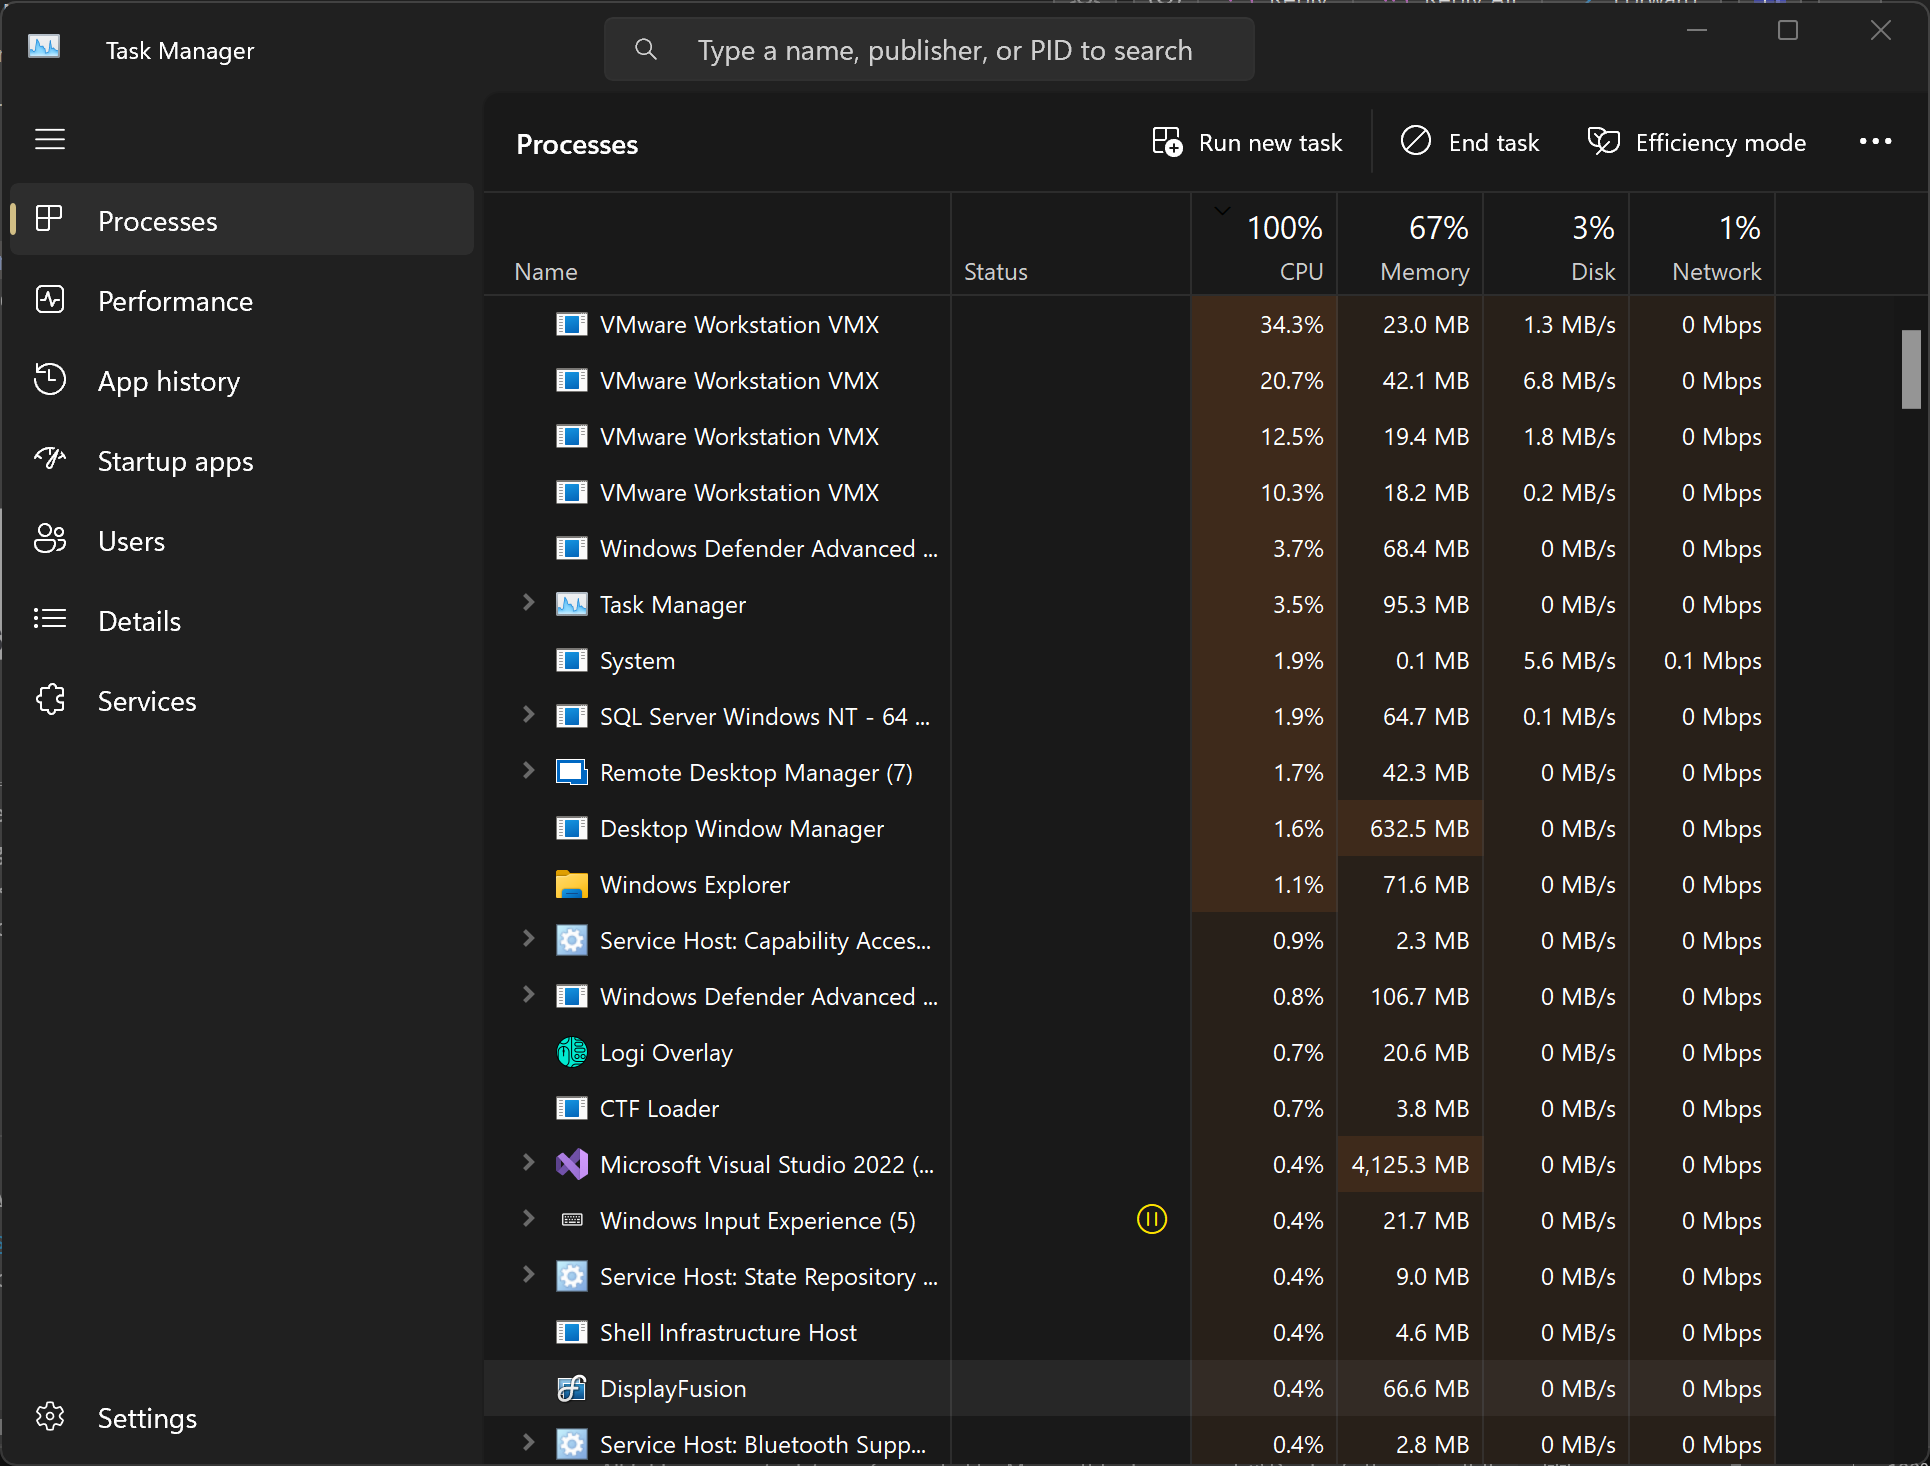Click the Performance sidebar icon
The width and height of the screenshot is (1930, 1466).
click(50, 300)
